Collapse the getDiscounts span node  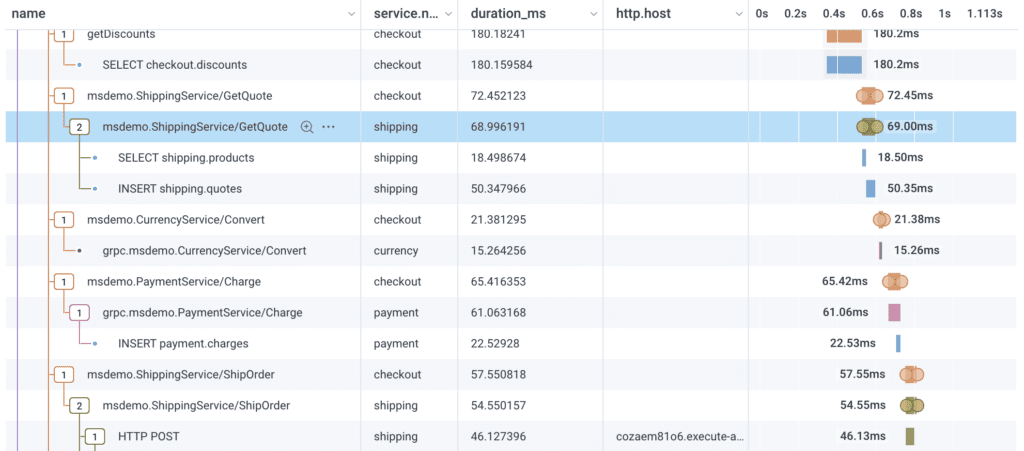point(64,34)
